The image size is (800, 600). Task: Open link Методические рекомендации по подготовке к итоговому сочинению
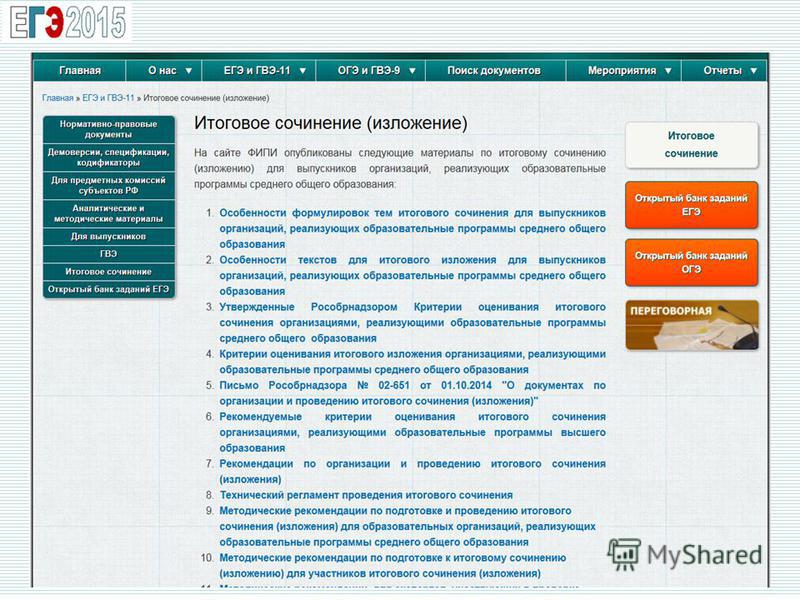[x=393, y=565]
